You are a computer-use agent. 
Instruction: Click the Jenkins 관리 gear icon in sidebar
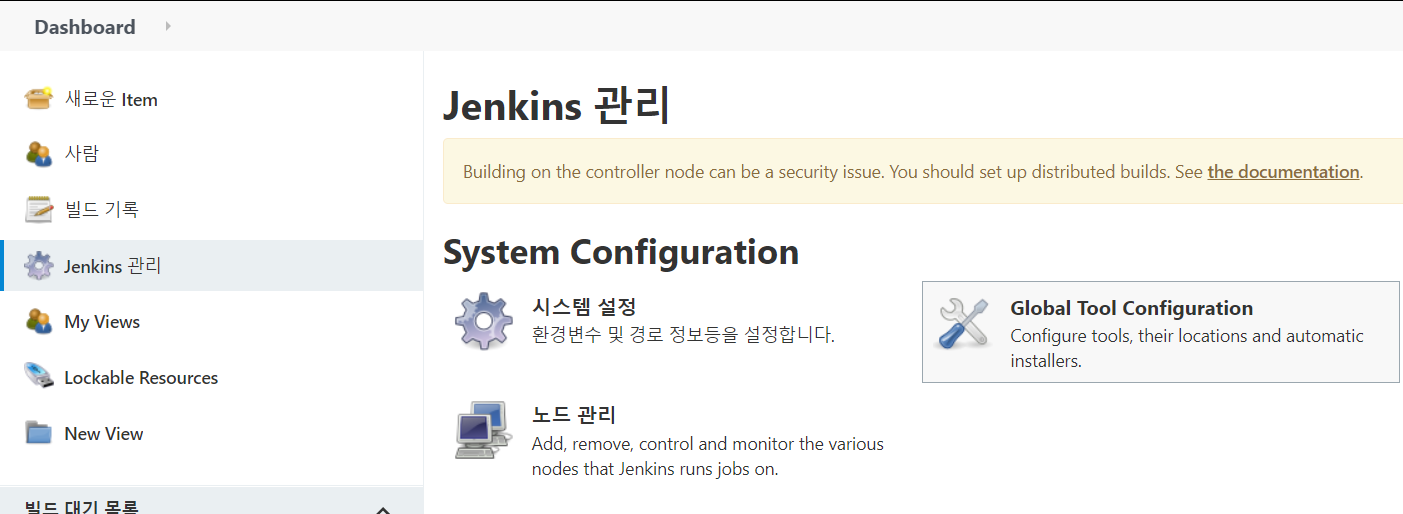click(x=38, y=266)
